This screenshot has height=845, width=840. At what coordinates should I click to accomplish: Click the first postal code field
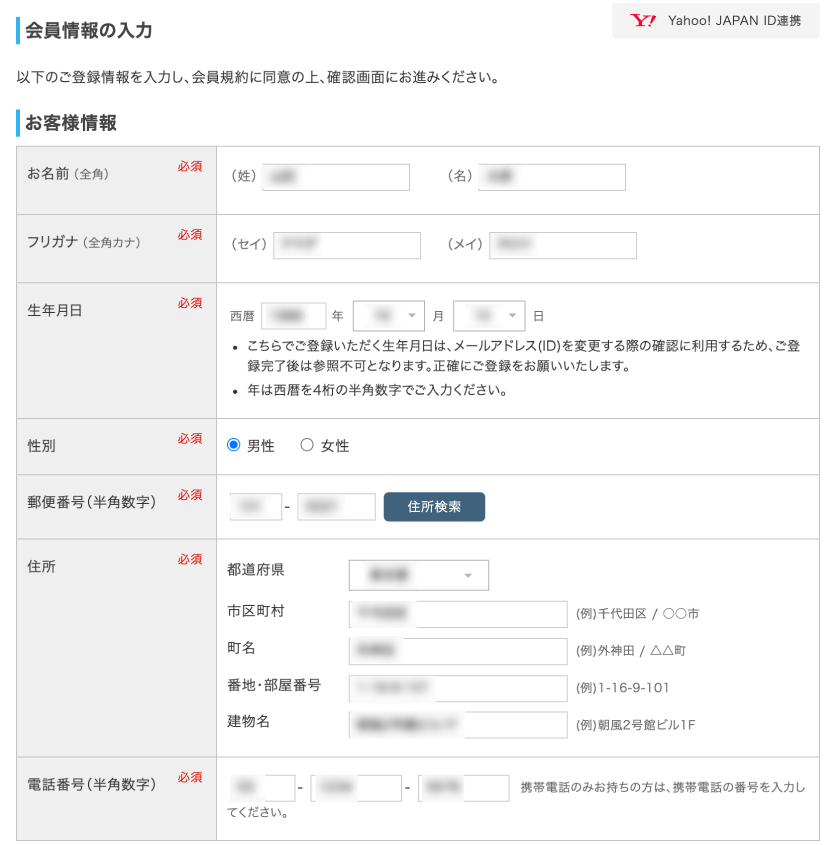click(255, 507)
